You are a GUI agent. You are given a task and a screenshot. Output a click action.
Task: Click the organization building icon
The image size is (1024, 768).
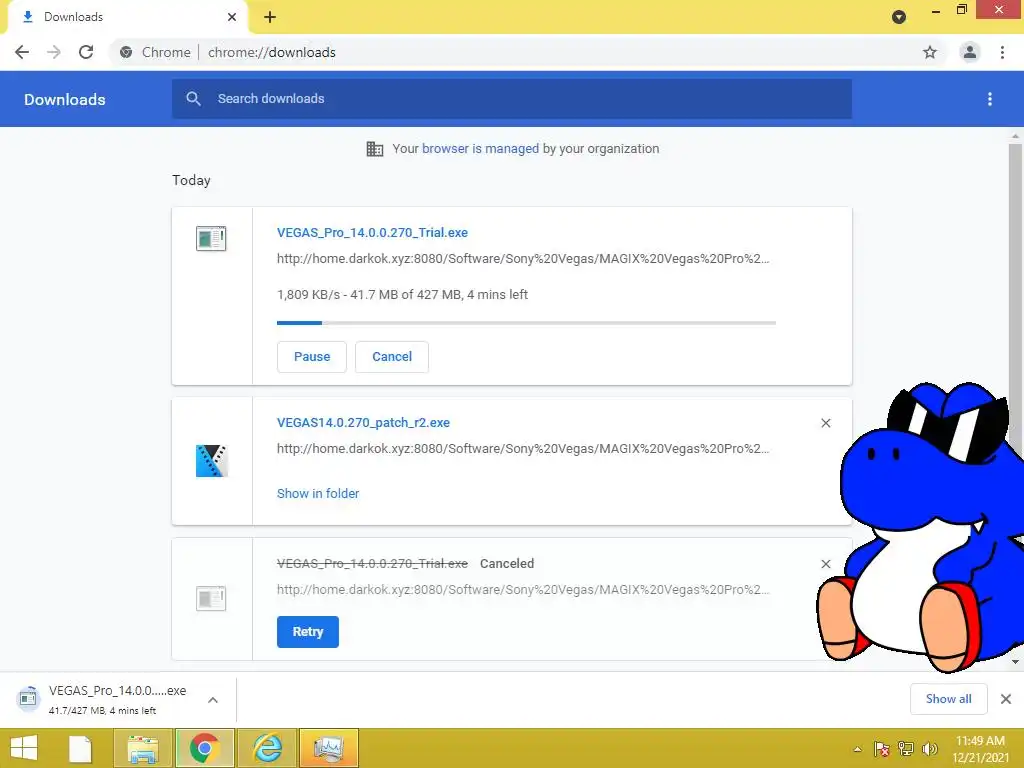[x=375, y=149]
